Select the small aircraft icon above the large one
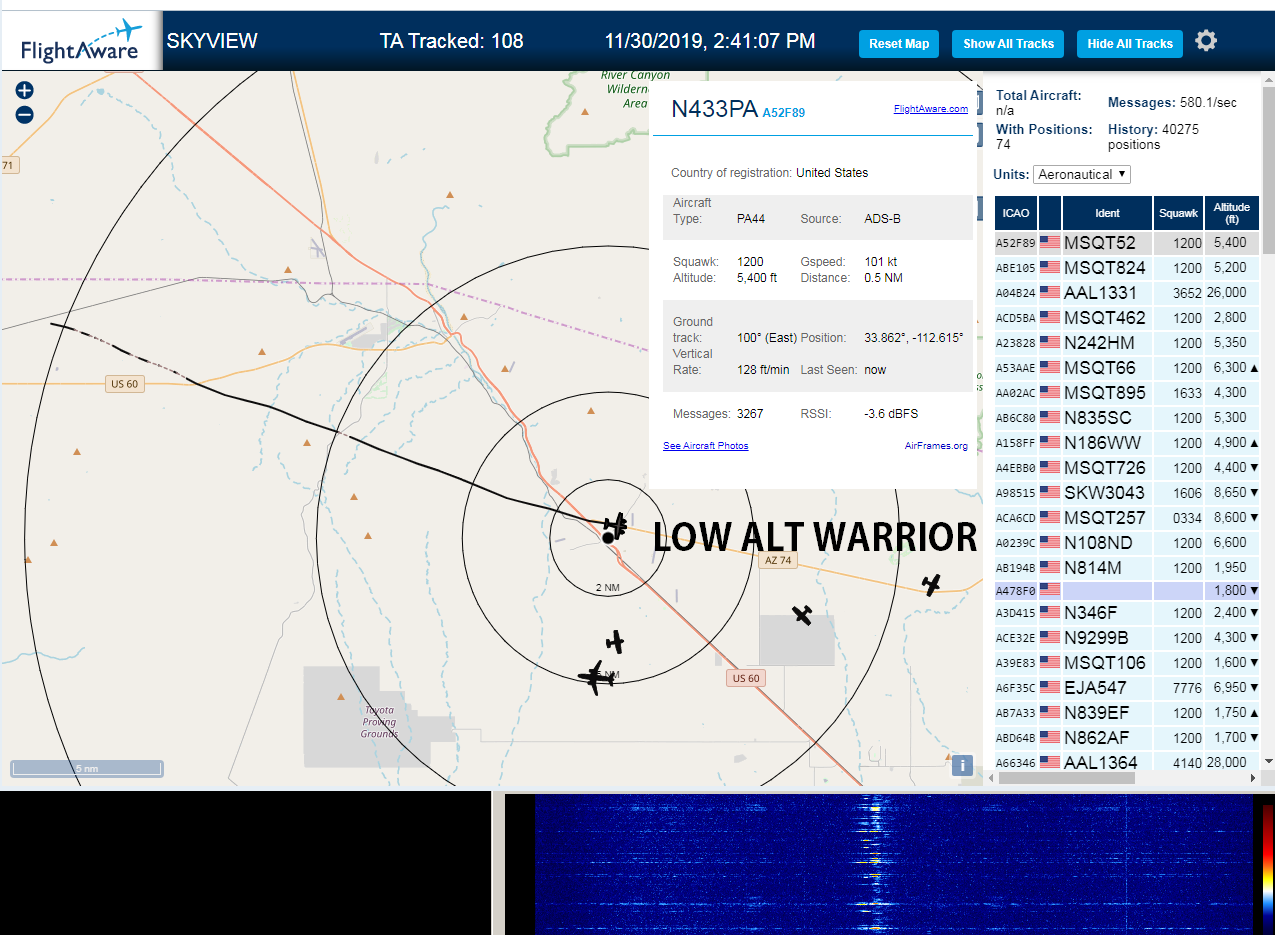The width and height of the screenshot is (1275, 935). [615, 641]
